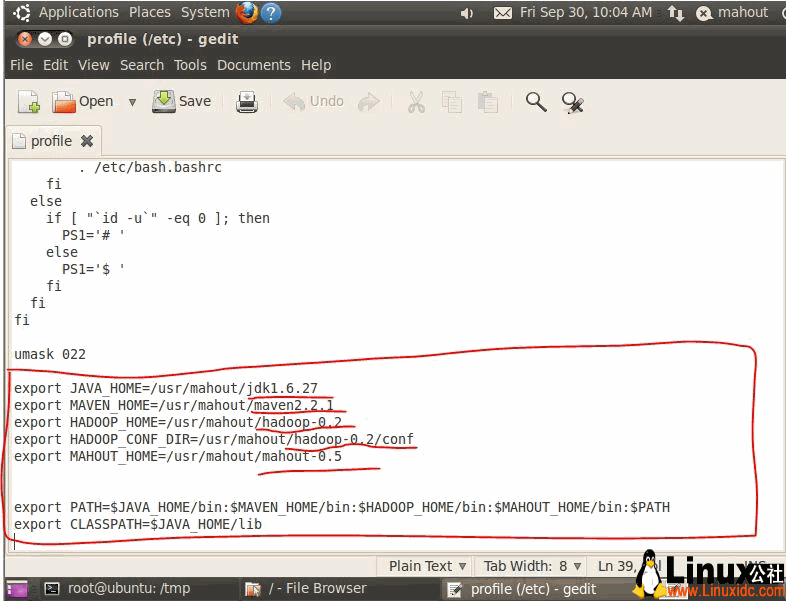Screen dimensions: 786x601
Task: Click the mail envelope indicator
Action: tap(503, 13)
